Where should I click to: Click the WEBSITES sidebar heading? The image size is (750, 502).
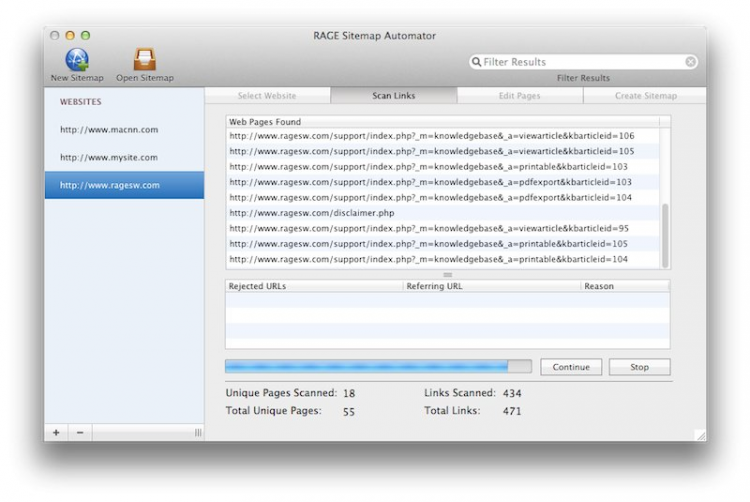pyautogui.click(x=81, y=102)
